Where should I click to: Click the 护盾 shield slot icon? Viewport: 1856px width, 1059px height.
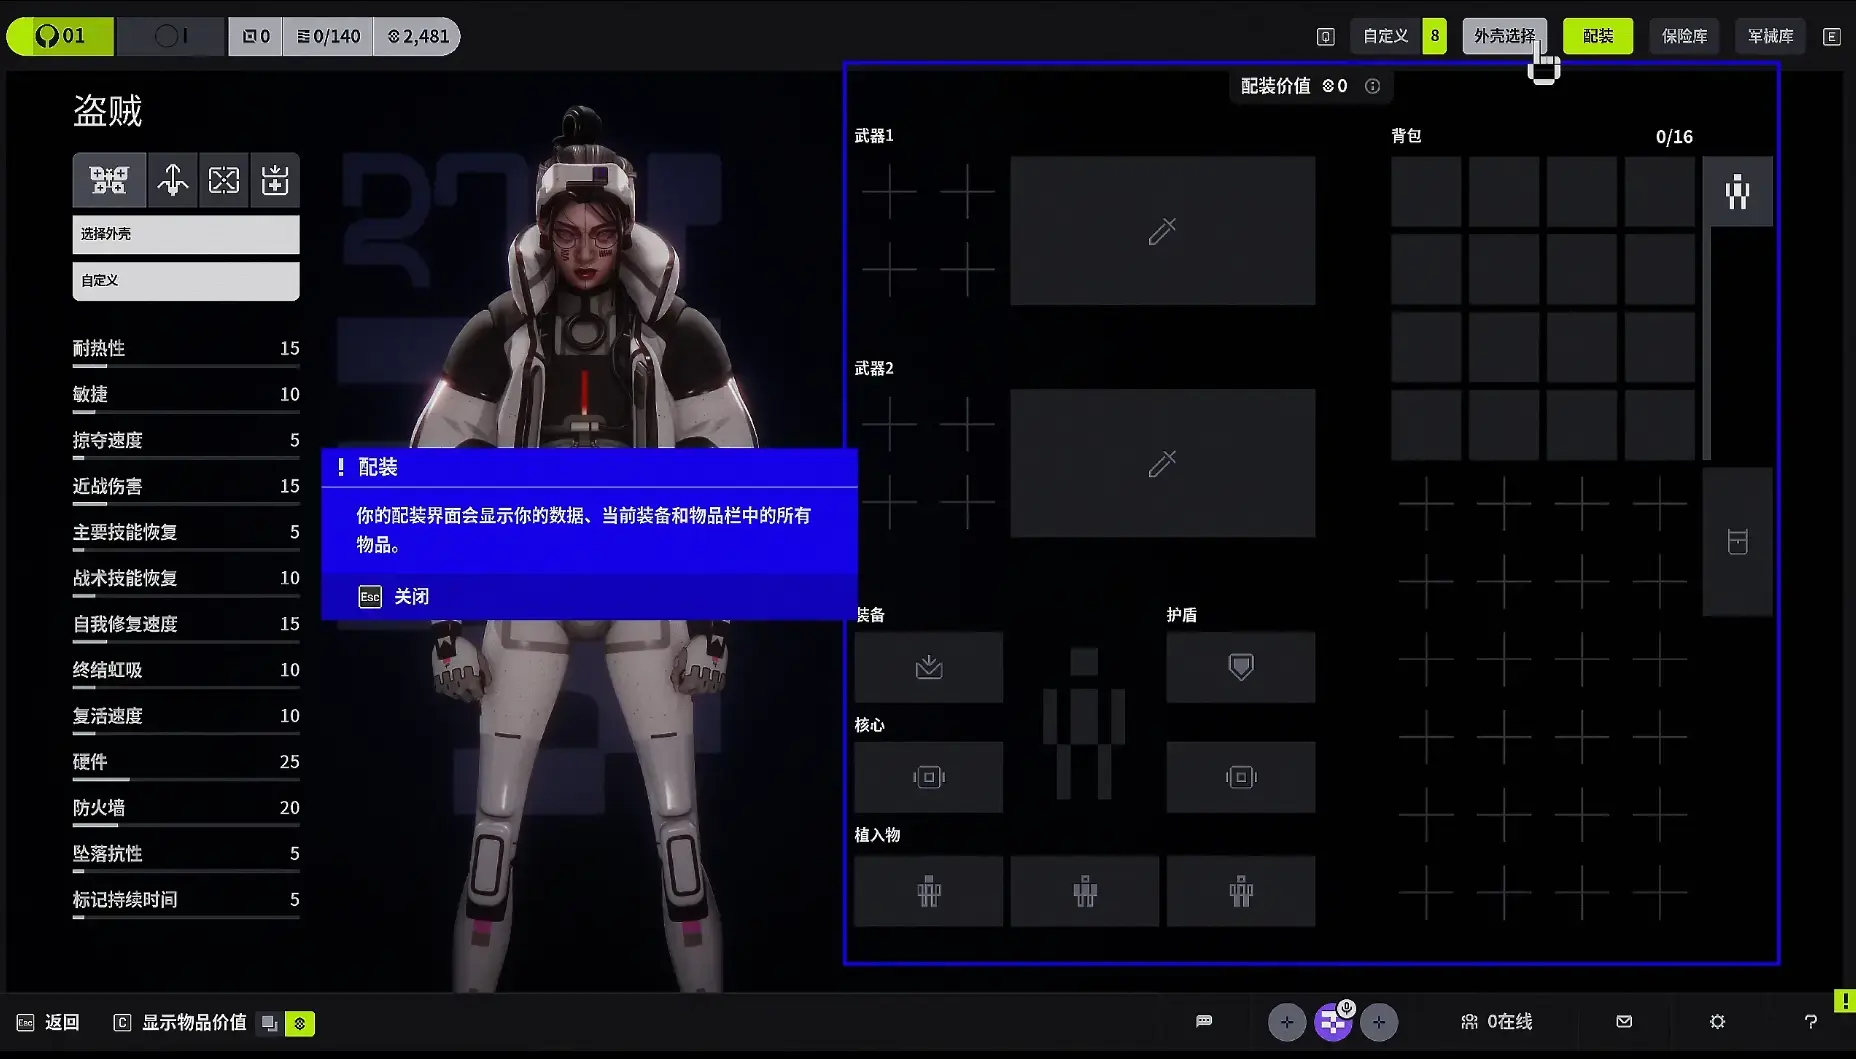(1241, 667)
